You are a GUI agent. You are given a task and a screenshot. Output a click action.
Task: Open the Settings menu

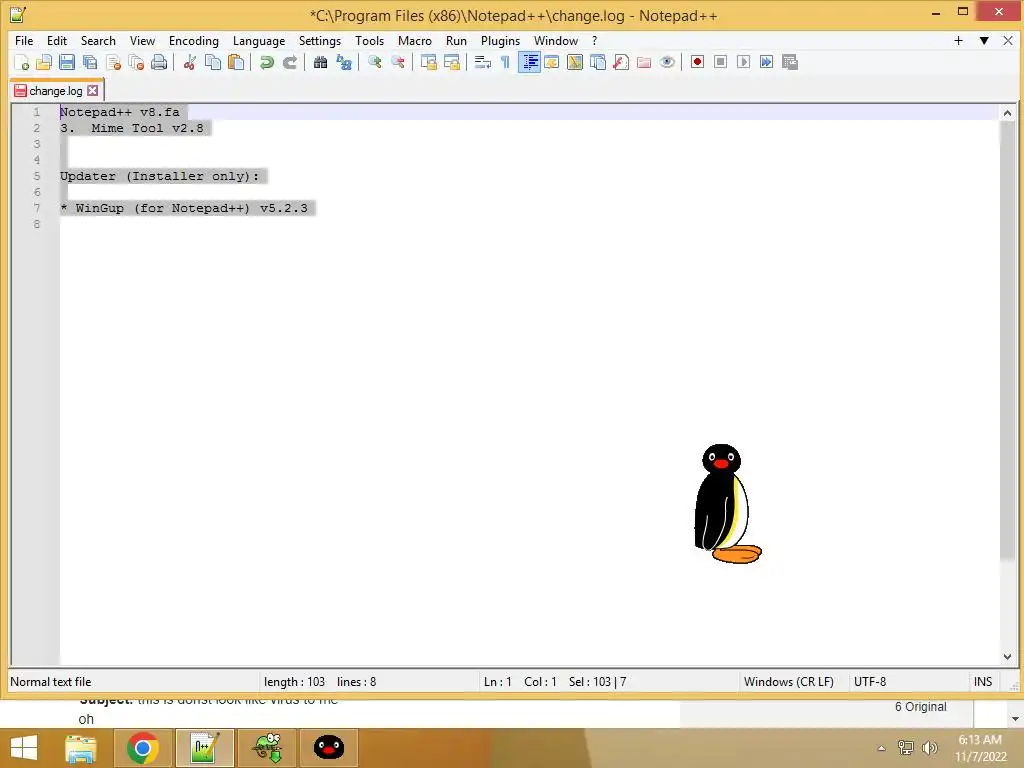click(x=319, y=40)
